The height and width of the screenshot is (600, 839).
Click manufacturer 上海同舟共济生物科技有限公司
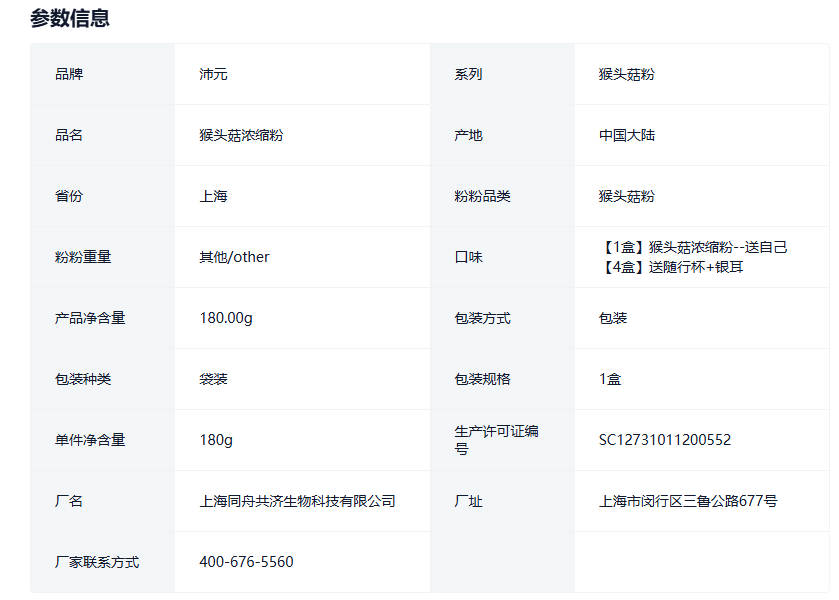pos(297,501)
